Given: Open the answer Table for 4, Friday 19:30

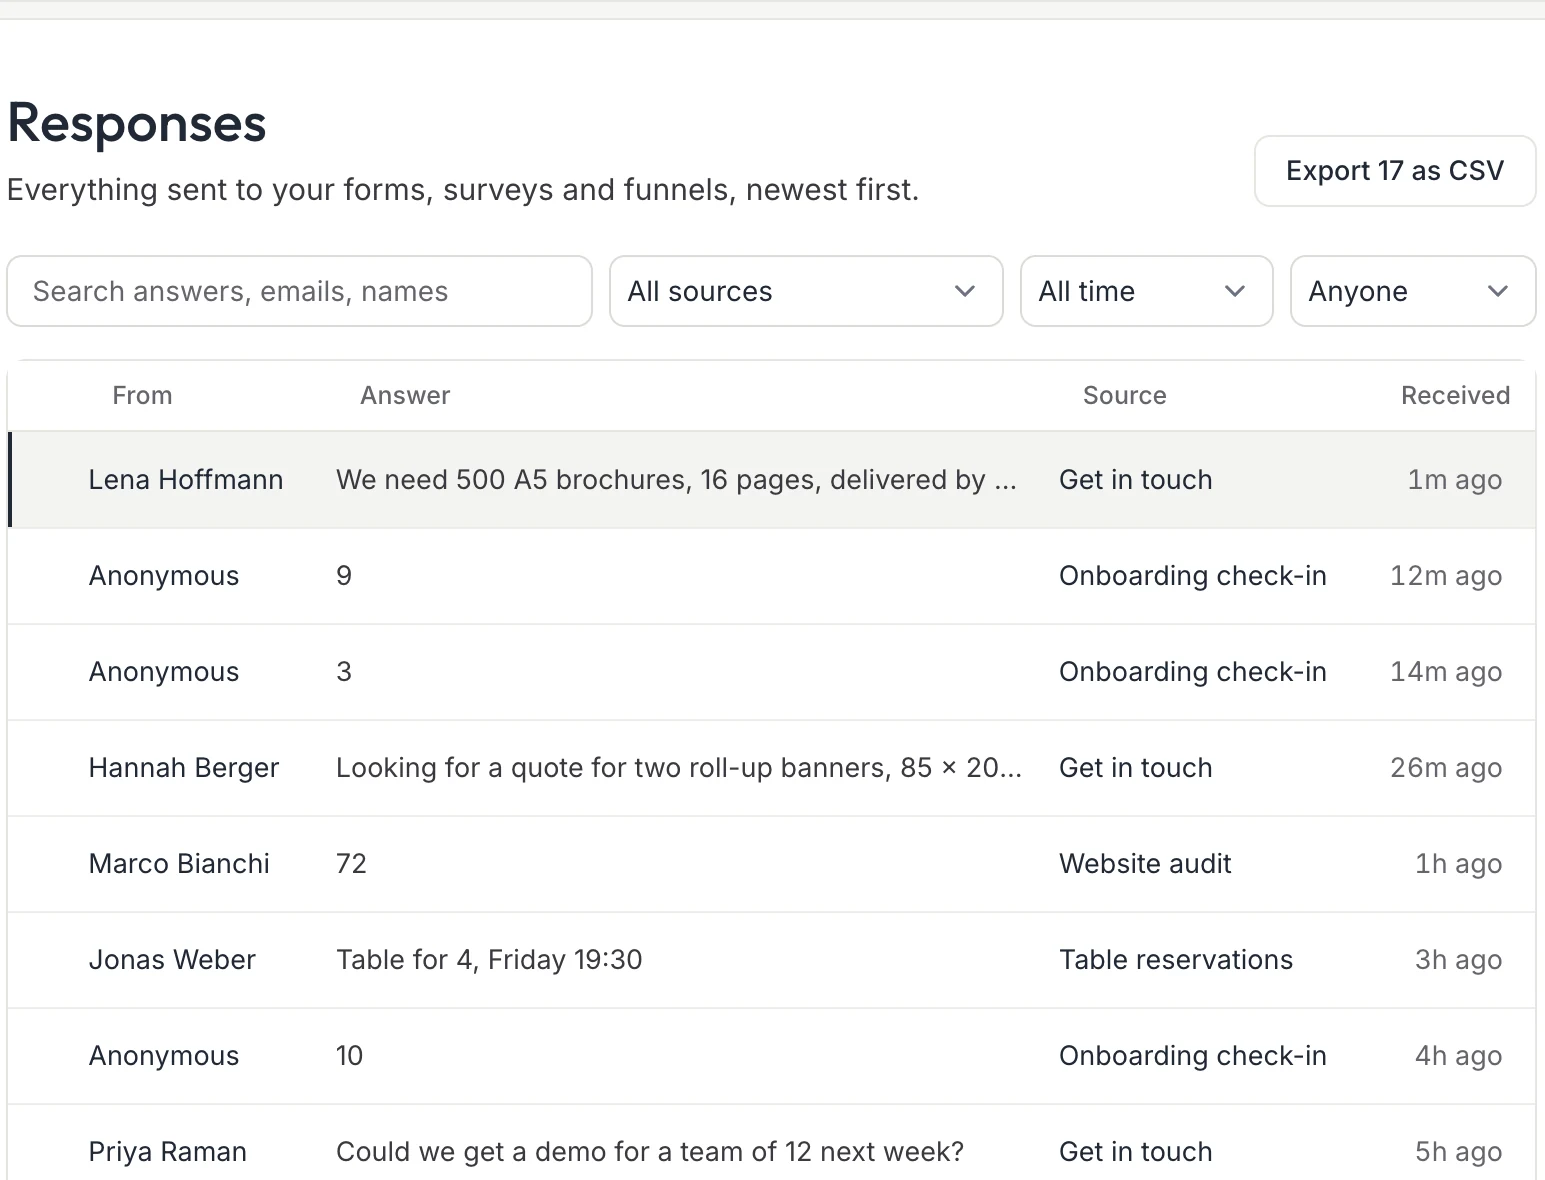Looking at the screenshot, I should point(489,960).
